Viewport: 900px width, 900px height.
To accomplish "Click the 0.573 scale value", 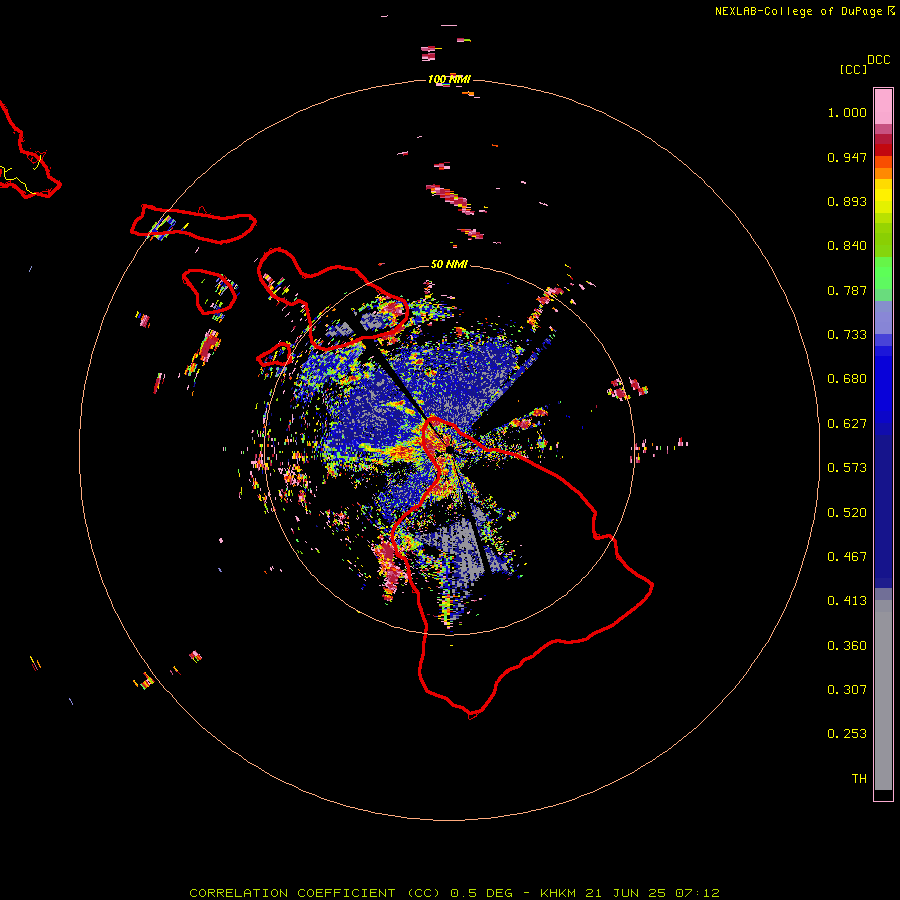I will point(847,468).
